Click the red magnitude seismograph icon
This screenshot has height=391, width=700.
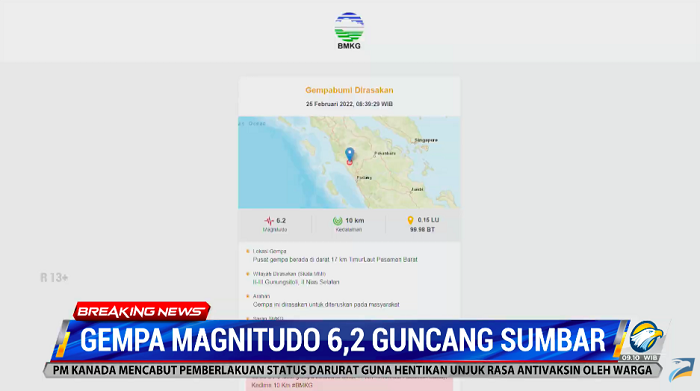[x=269, y=220]
